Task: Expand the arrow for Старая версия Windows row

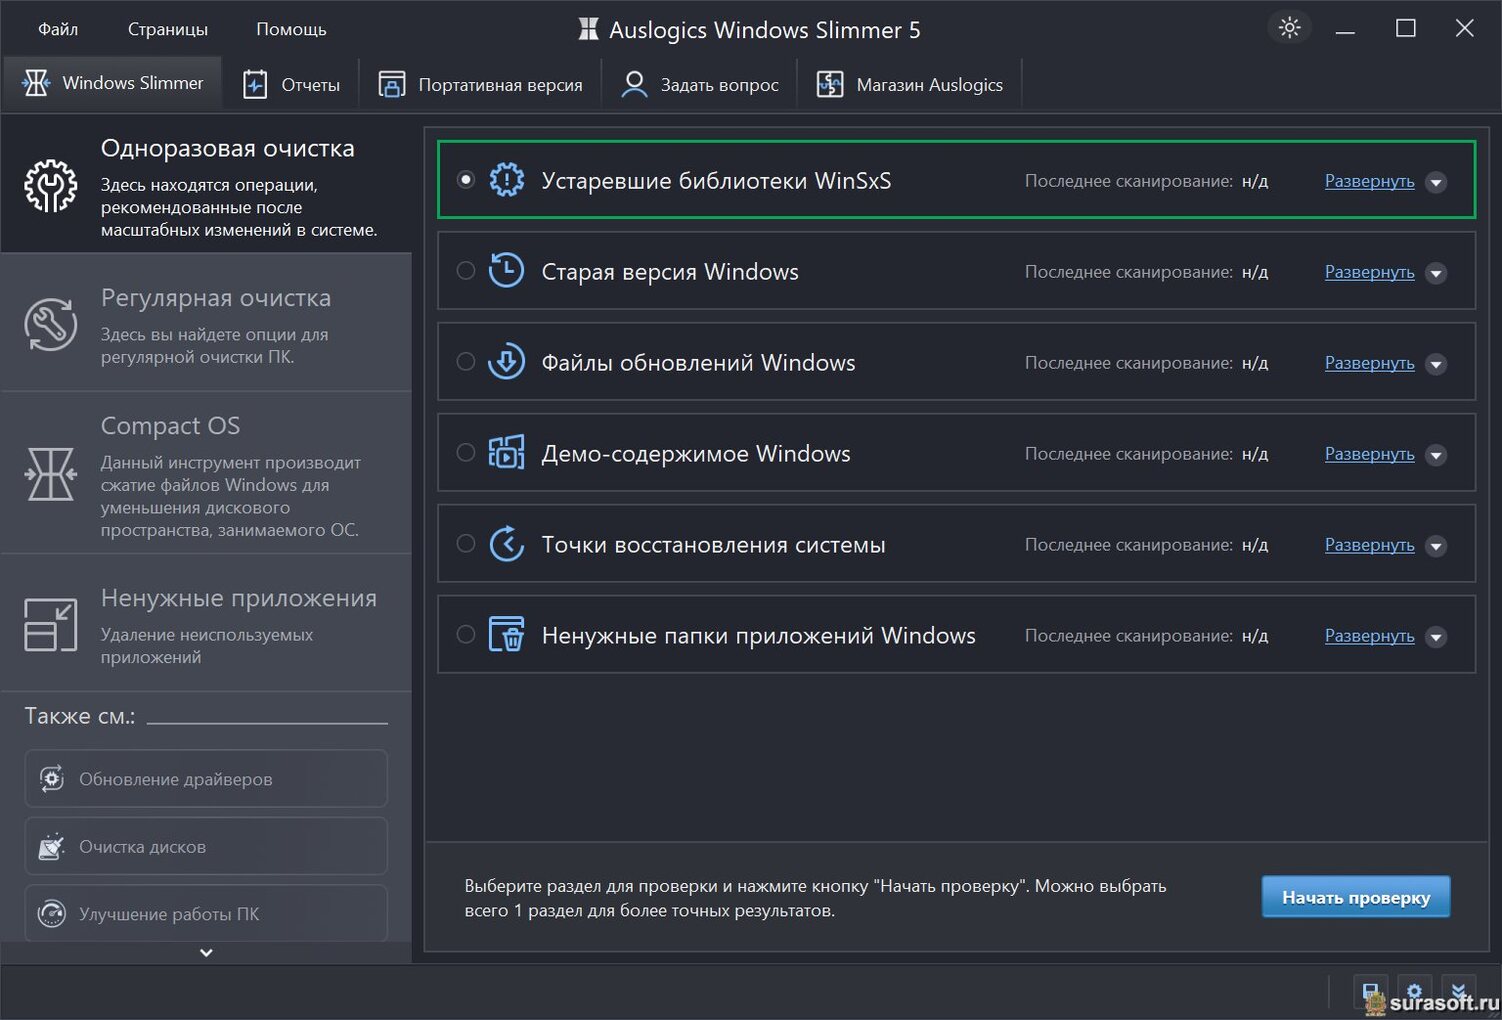Action: pos(1436,273)
